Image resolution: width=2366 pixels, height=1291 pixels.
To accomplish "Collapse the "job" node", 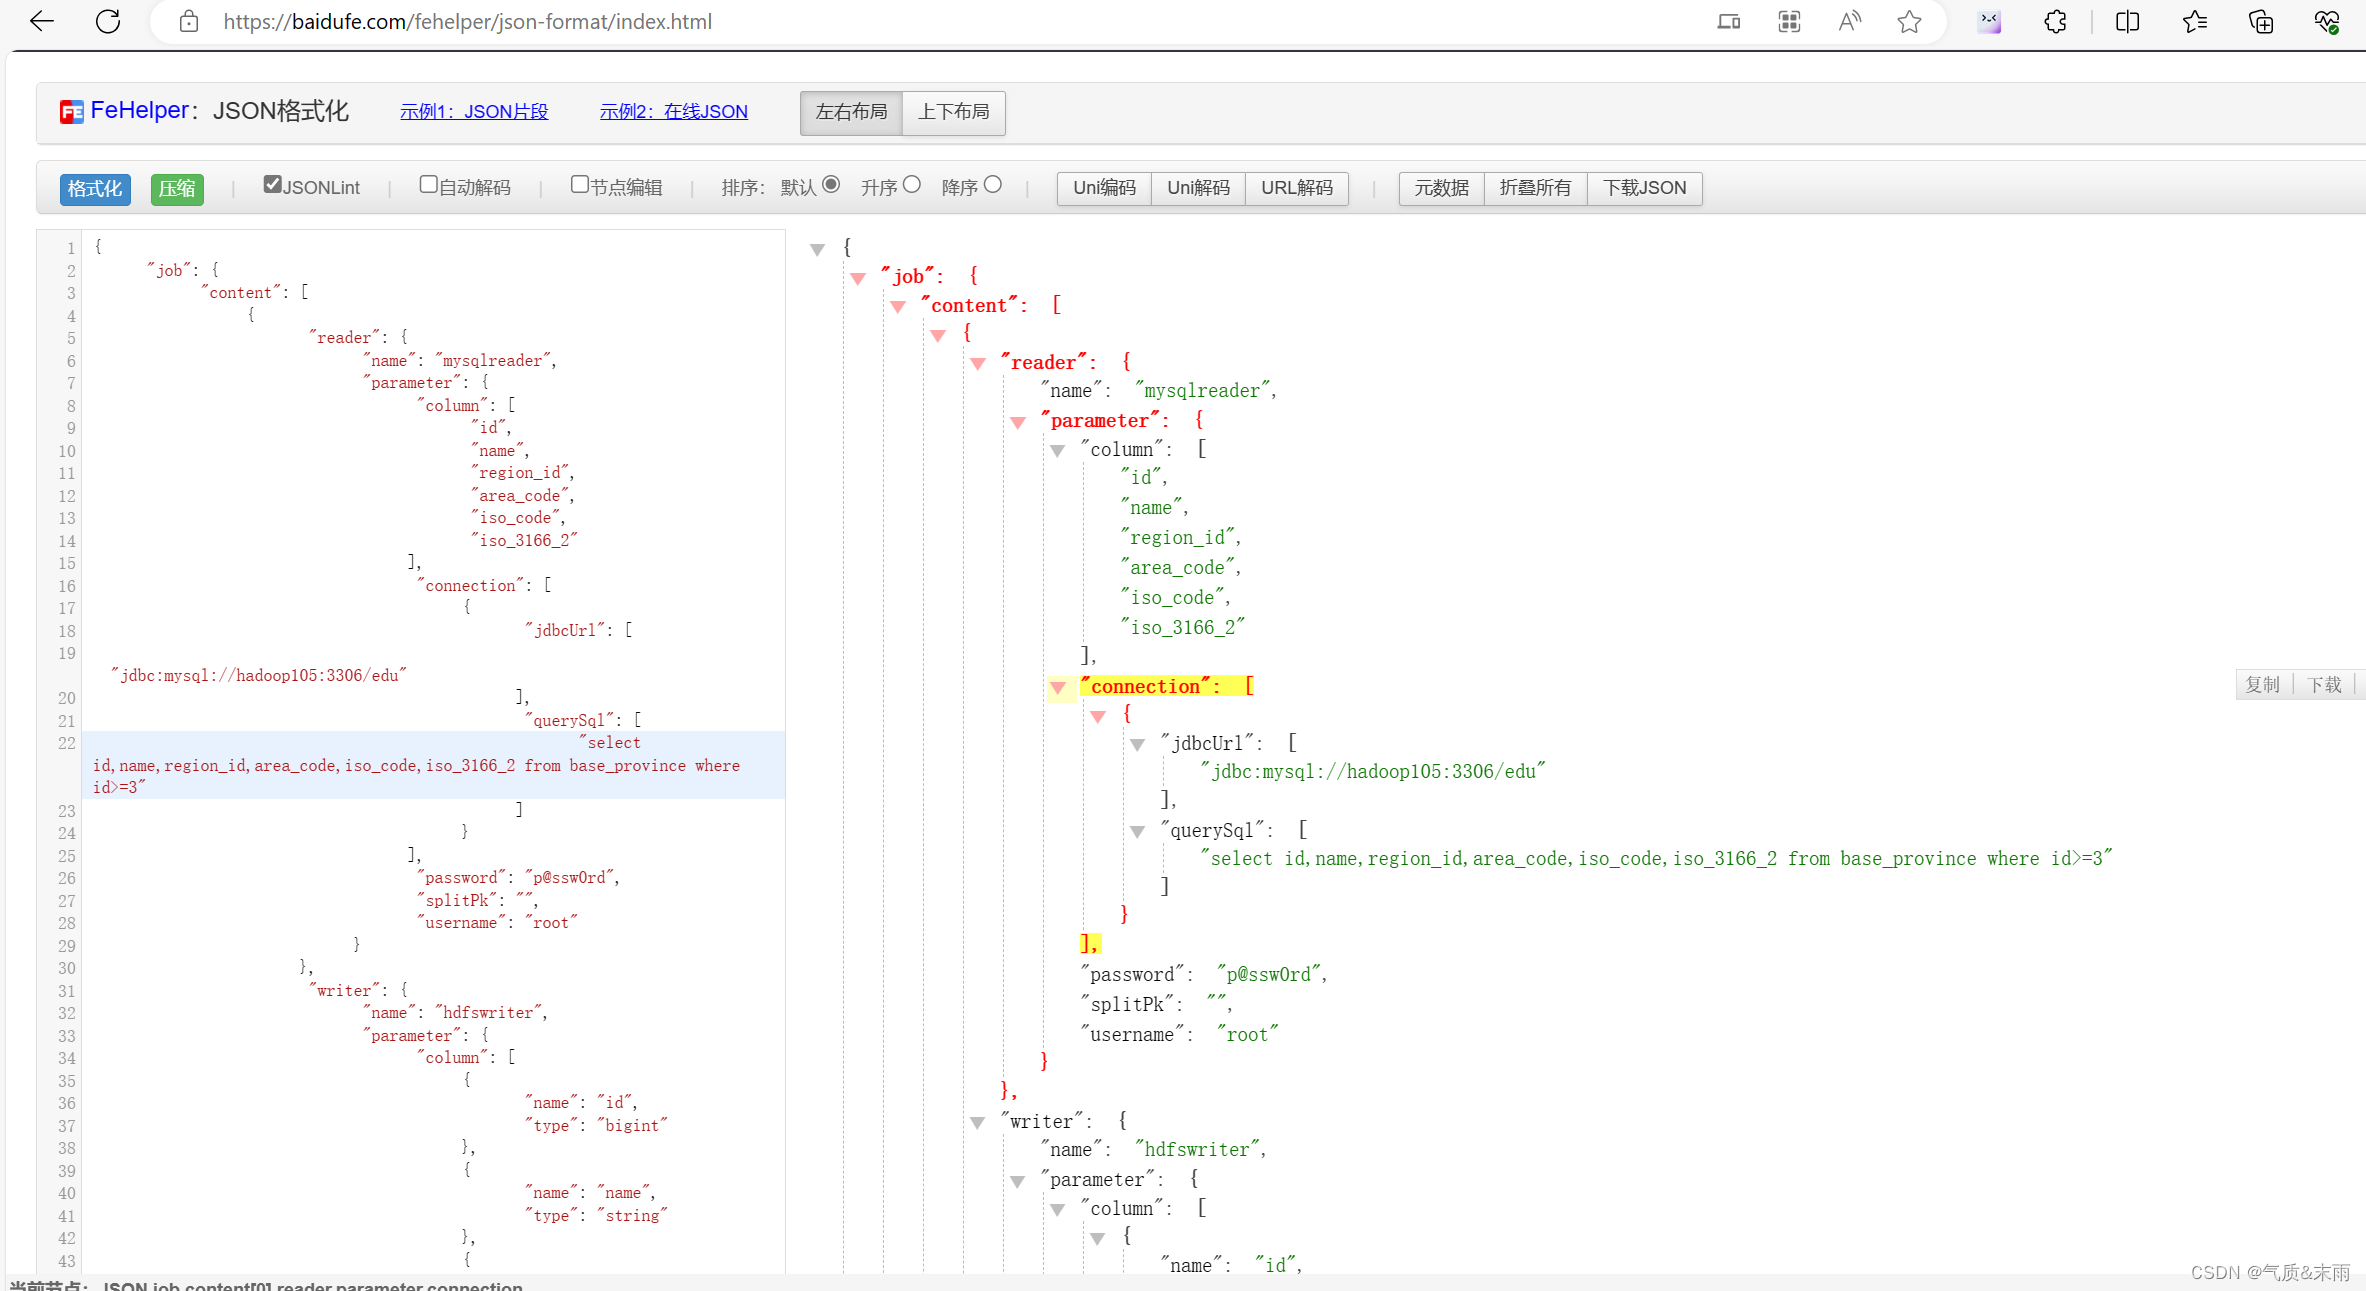I will tap(858, 278).
